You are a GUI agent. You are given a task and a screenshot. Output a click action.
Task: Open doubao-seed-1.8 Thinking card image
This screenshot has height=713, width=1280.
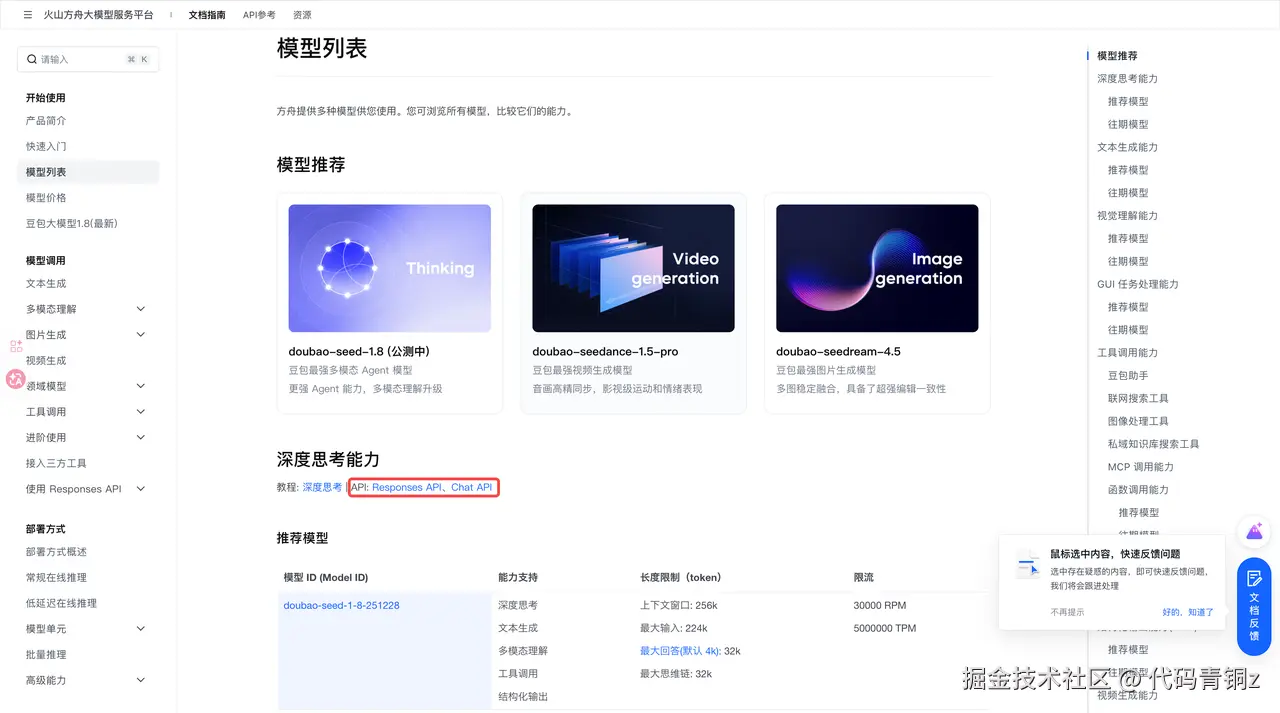pos(390,268)
